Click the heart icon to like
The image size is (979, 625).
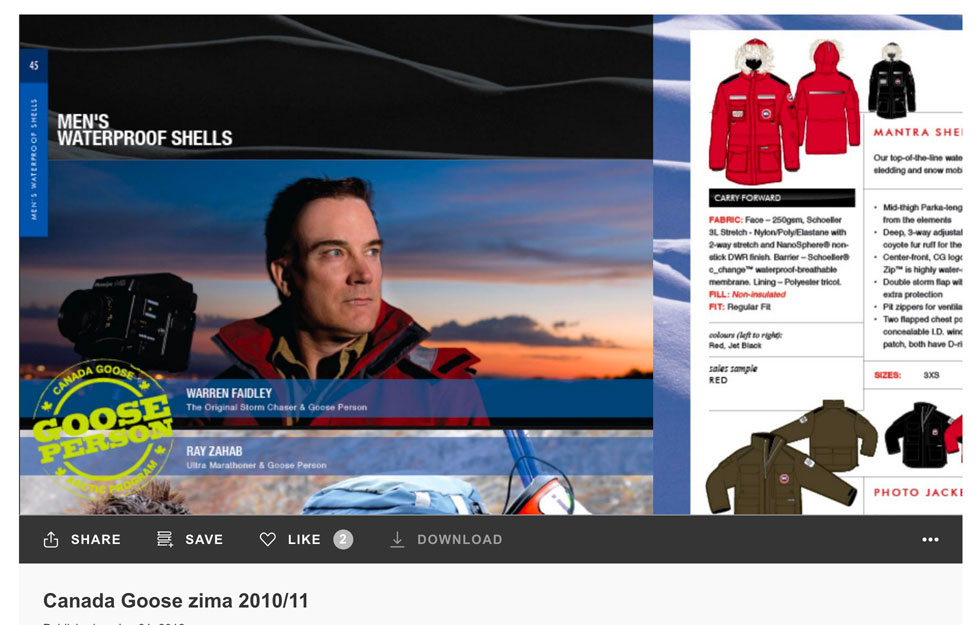[x=267, y=540]
